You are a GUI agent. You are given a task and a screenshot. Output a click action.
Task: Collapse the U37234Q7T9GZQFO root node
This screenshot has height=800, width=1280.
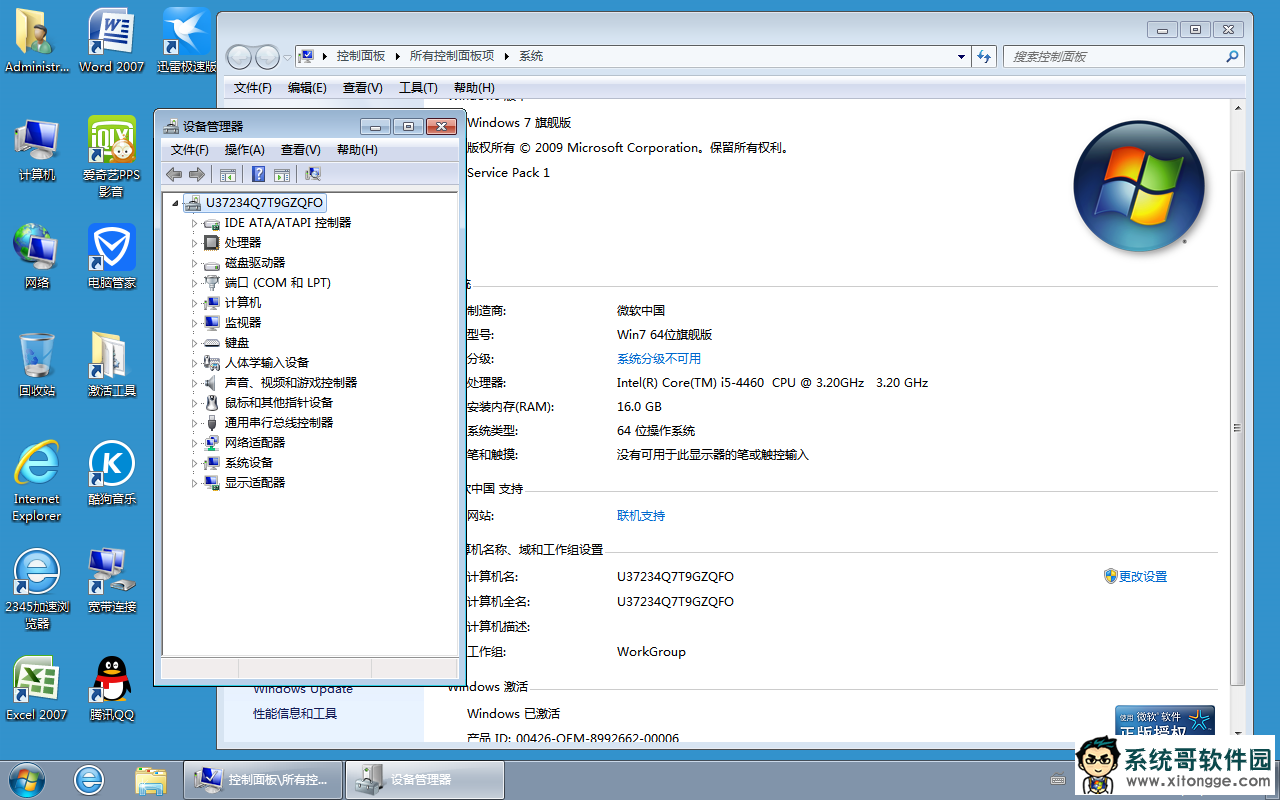click(x=175, y=203)
